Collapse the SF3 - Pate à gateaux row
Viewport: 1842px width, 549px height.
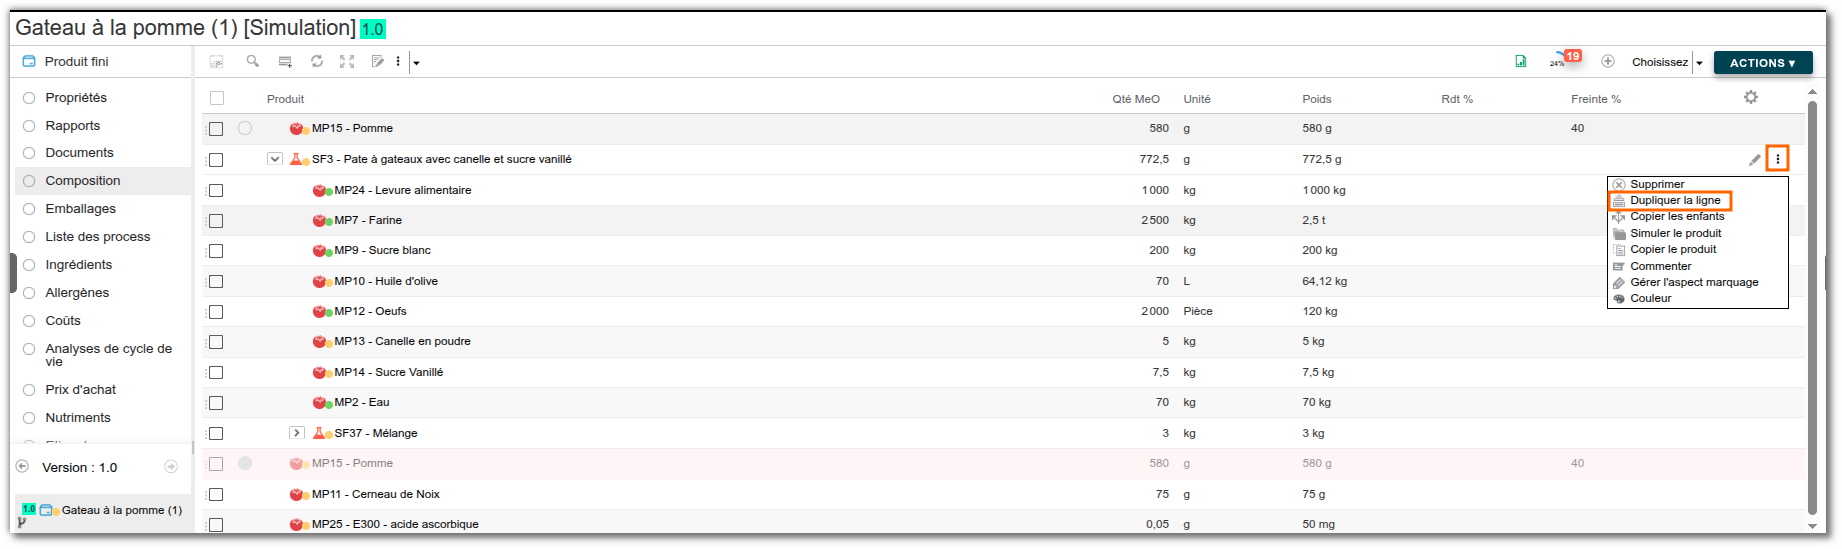point(275,159)
